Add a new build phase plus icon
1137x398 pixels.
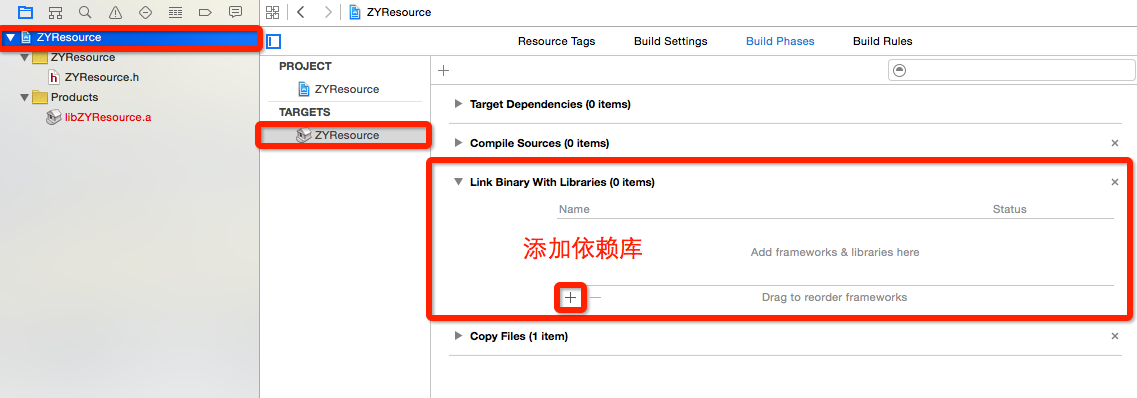[x=444, y=70]
